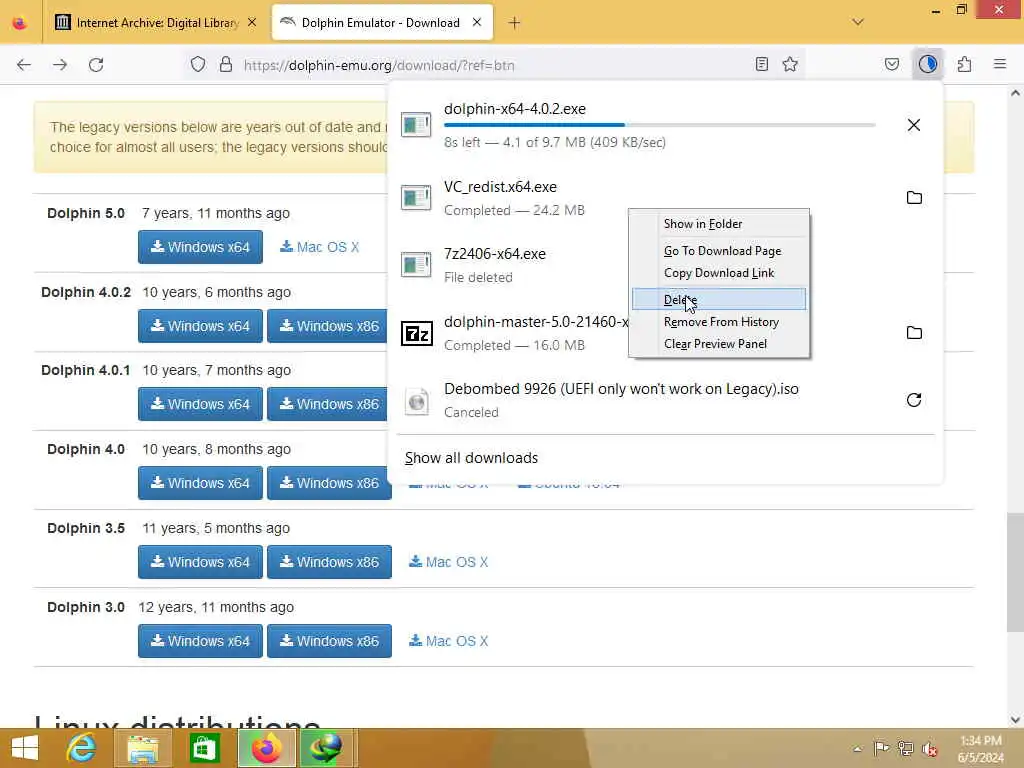Select Copy Download Link
The image size is (1024, 768).
pyautogui.click(x=718, y=273)
